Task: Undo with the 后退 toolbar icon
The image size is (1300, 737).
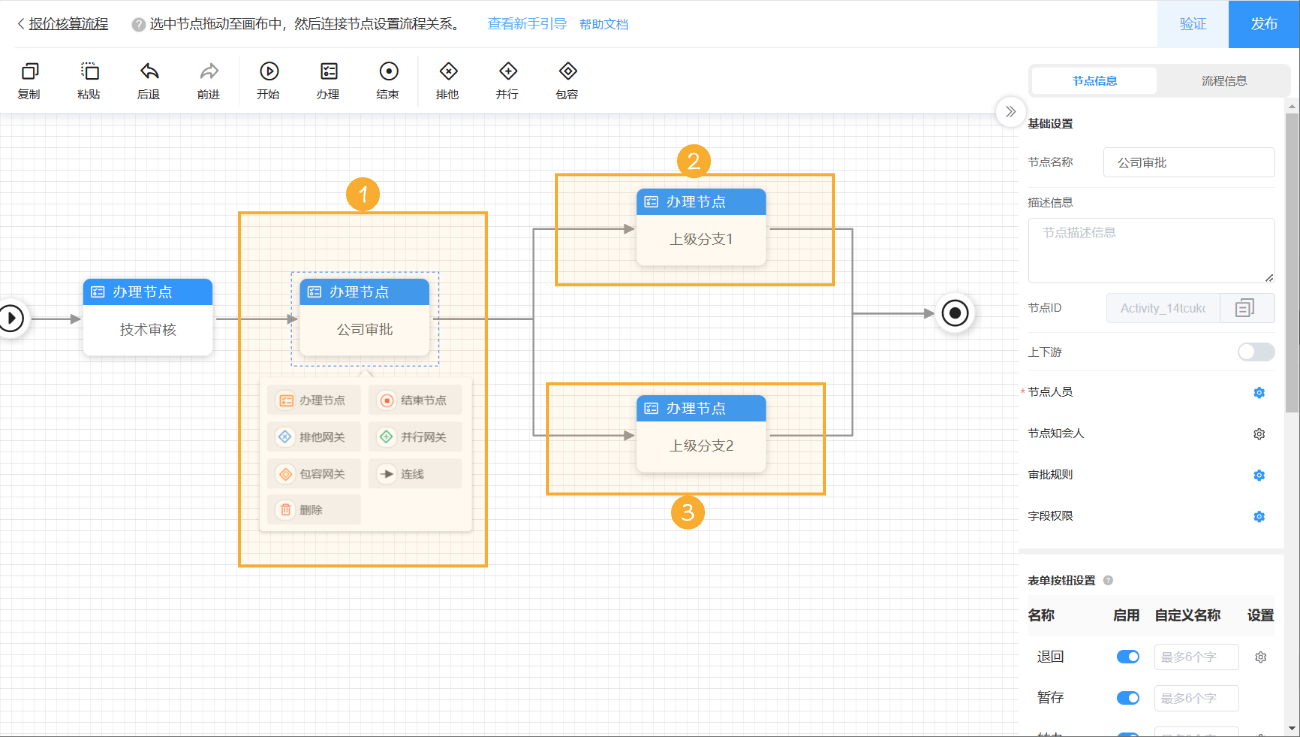Action: pyautogui.click(x=149, y=72)
